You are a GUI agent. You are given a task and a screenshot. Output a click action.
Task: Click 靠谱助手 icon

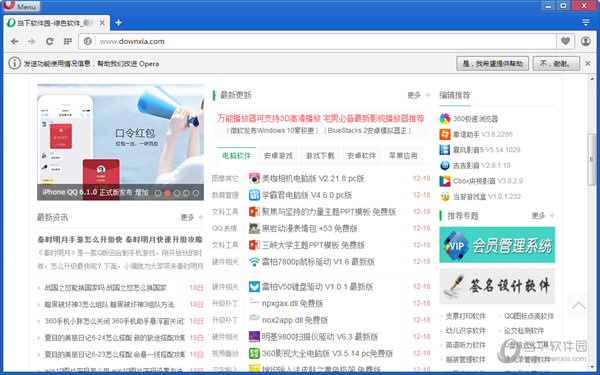pyautogui.click(x=445, y=134)
